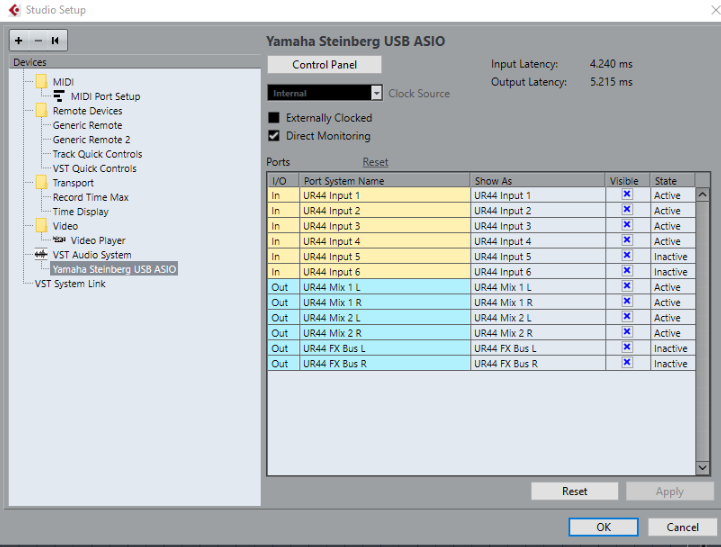Select Generic Remote 2 in devices tree
This screenshot has width=721, height=547.
click(x=91, y=140)
